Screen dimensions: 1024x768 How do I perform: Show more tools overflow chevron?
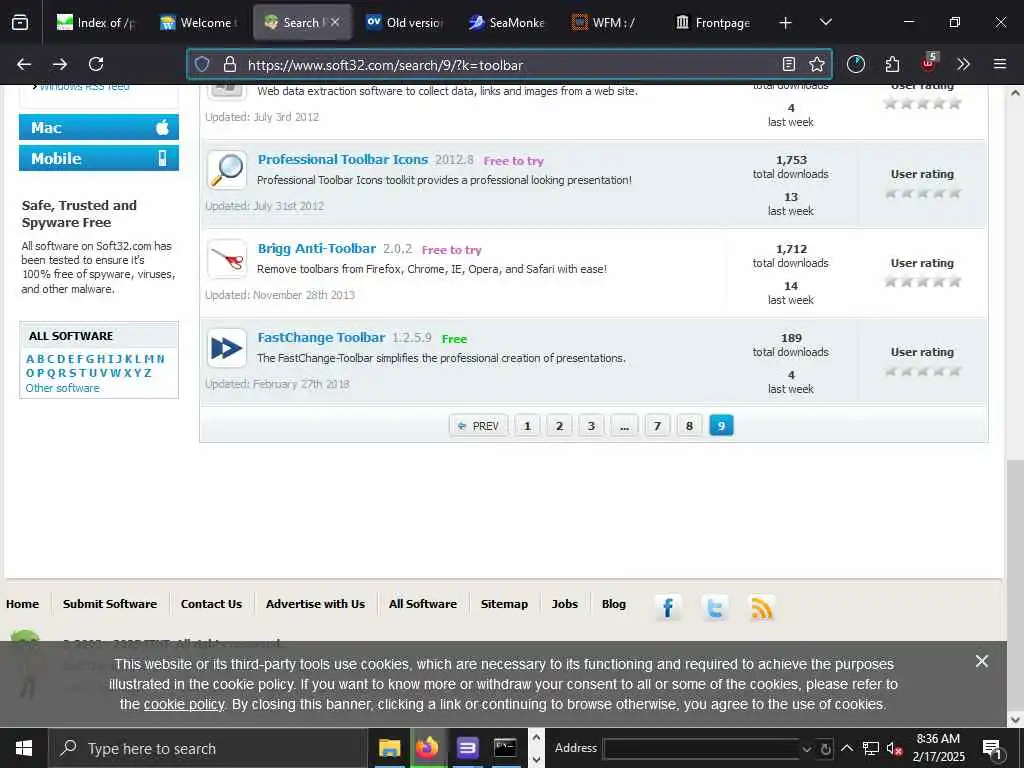963,64
